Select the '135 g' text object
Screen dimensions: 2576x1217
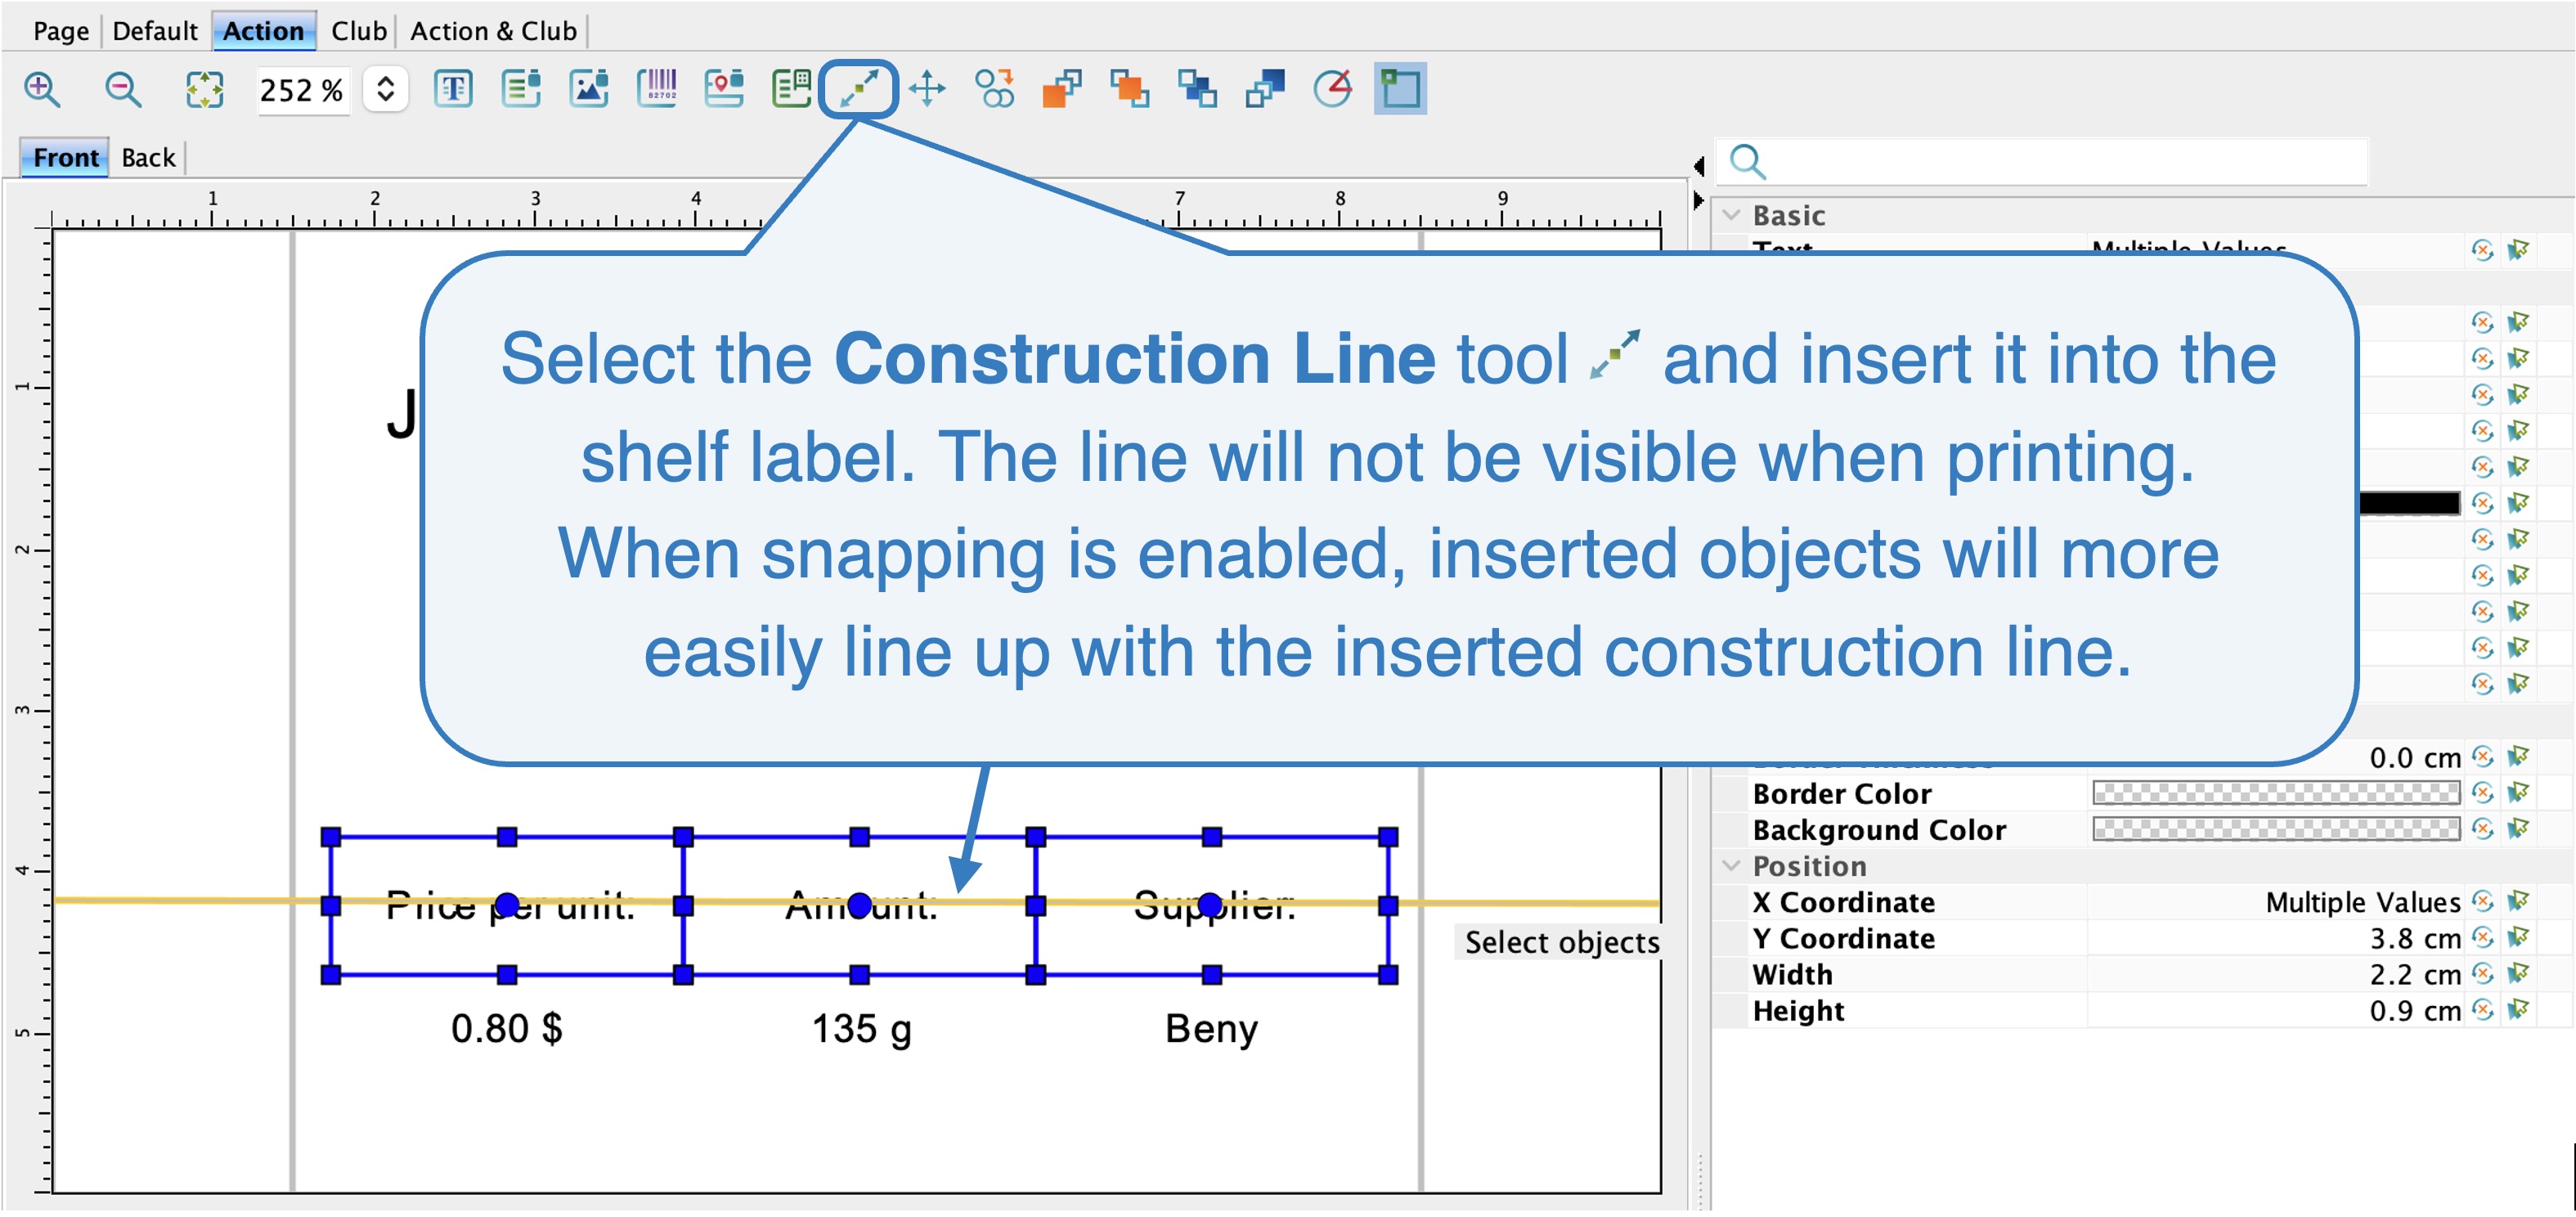861,1029
